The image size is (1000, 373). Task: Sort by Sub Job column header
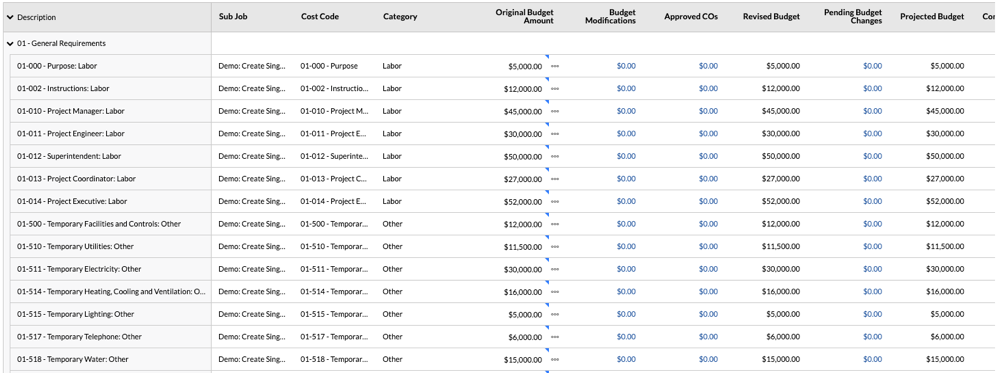point(233,17)
